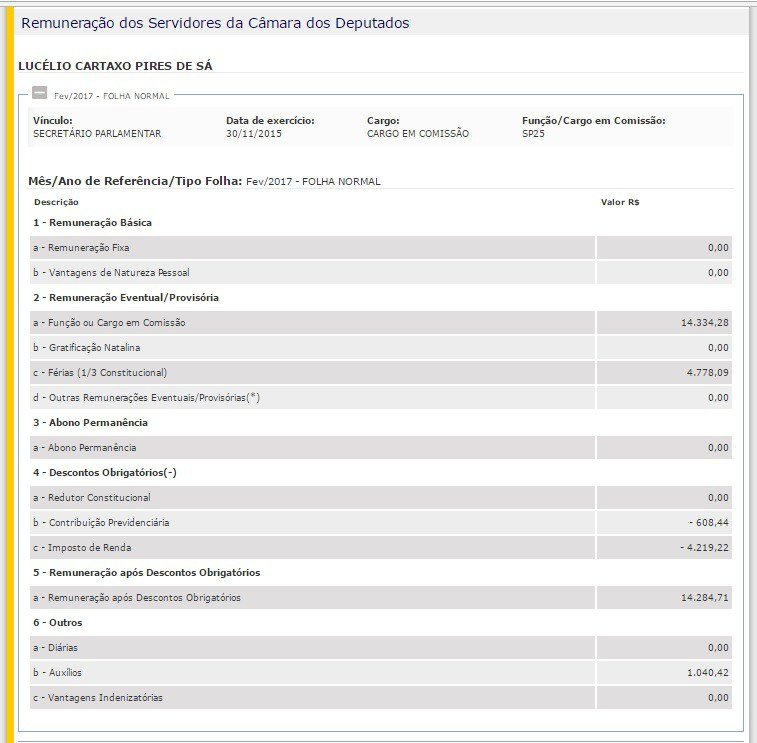Screen dimensions: 757x743
Task: Click the Imposto de Renda amount - 4.219,22
Action: tap(703, 548)
